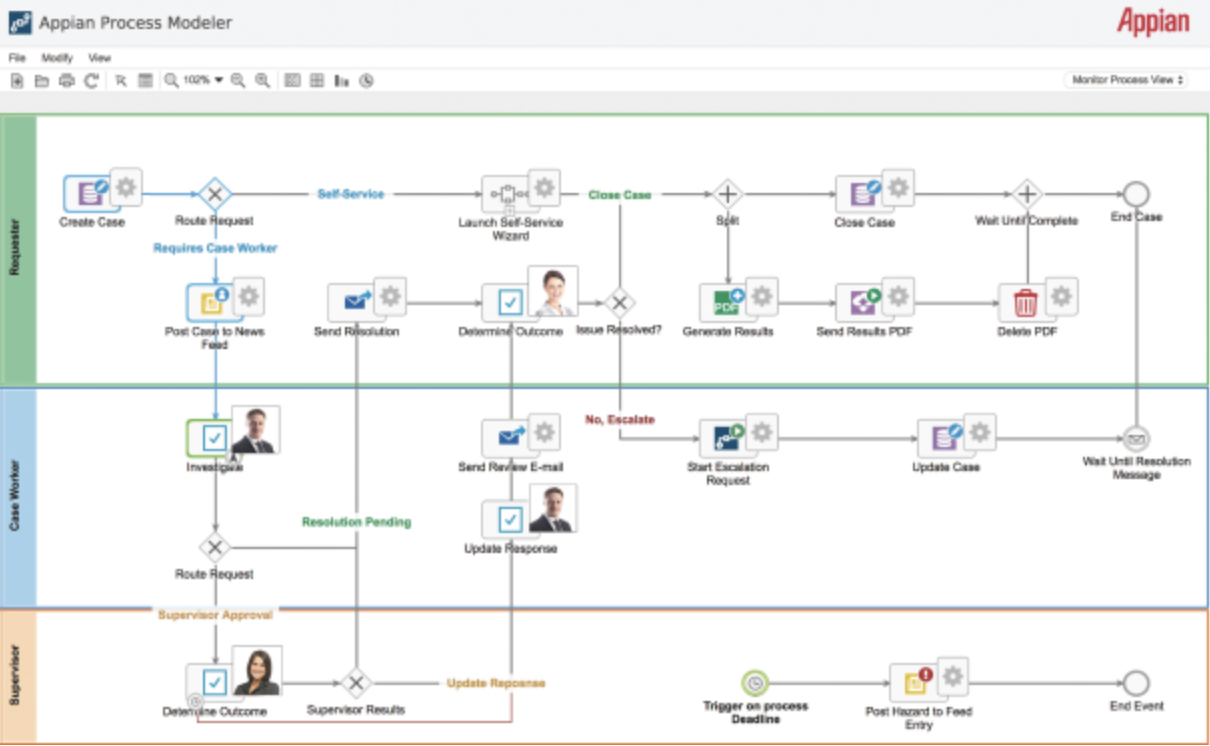Open the Modify menu

tap(56, 58)
